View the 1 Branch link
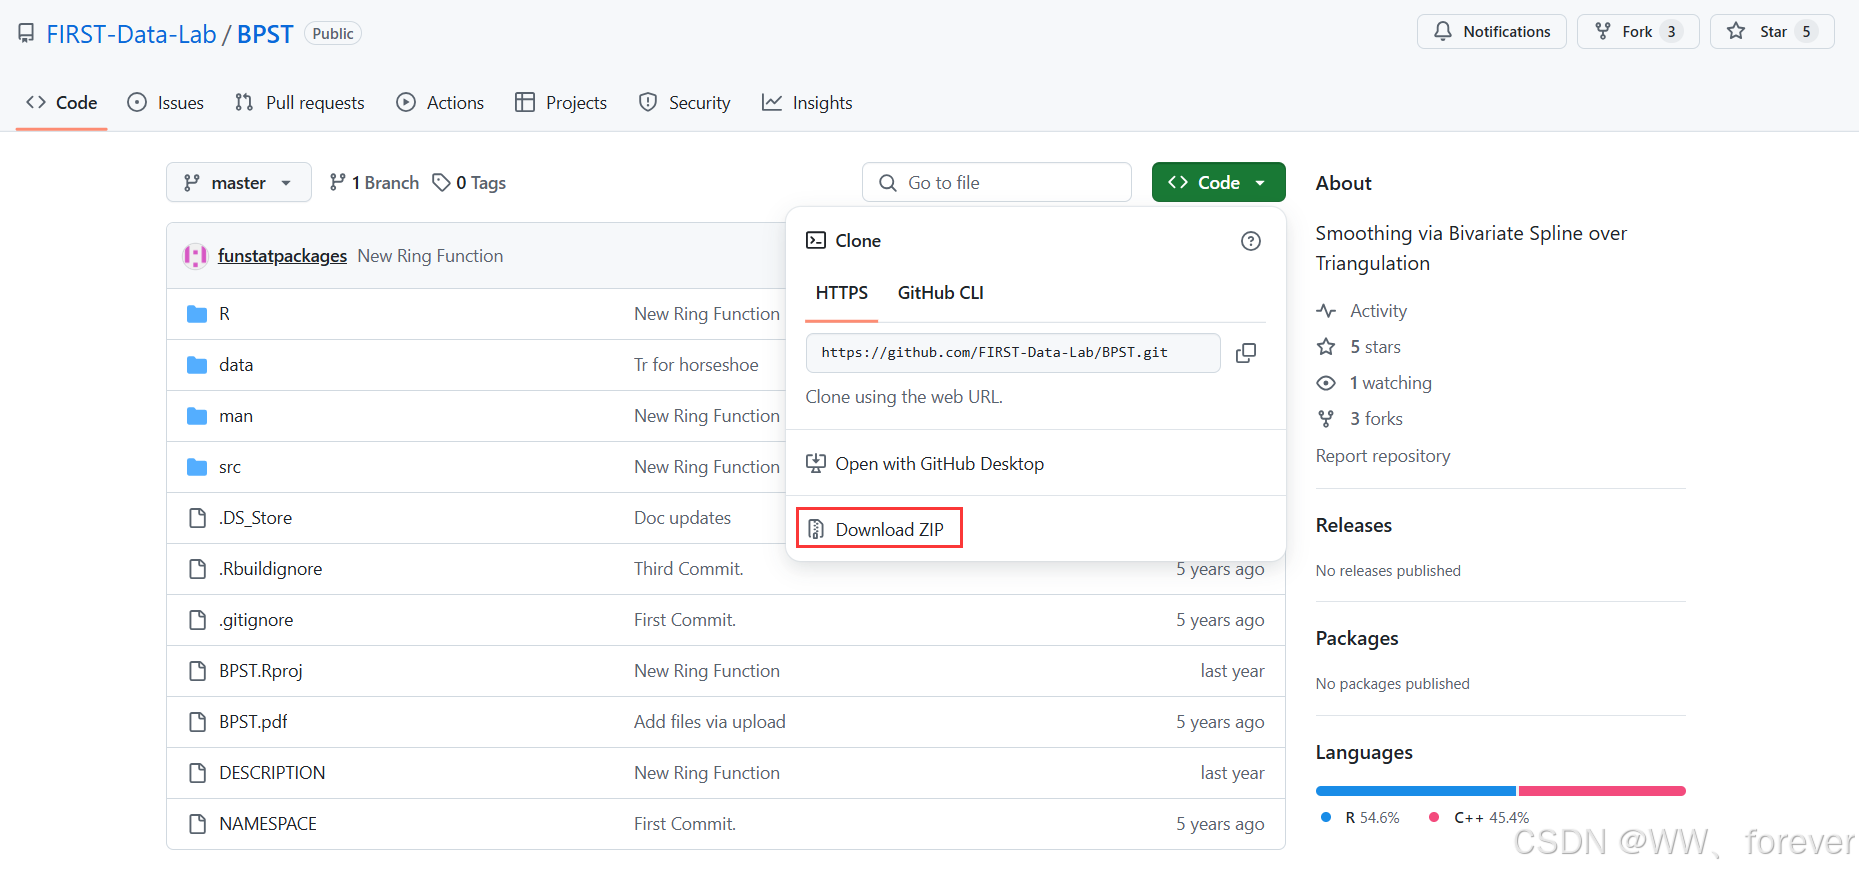 click(374, 183)
